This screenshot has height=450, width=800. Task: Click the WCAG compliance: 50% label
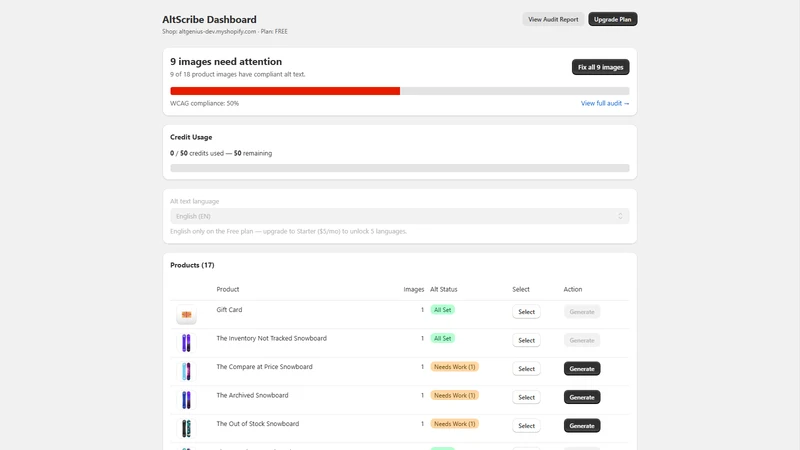(x=205, y=104)
